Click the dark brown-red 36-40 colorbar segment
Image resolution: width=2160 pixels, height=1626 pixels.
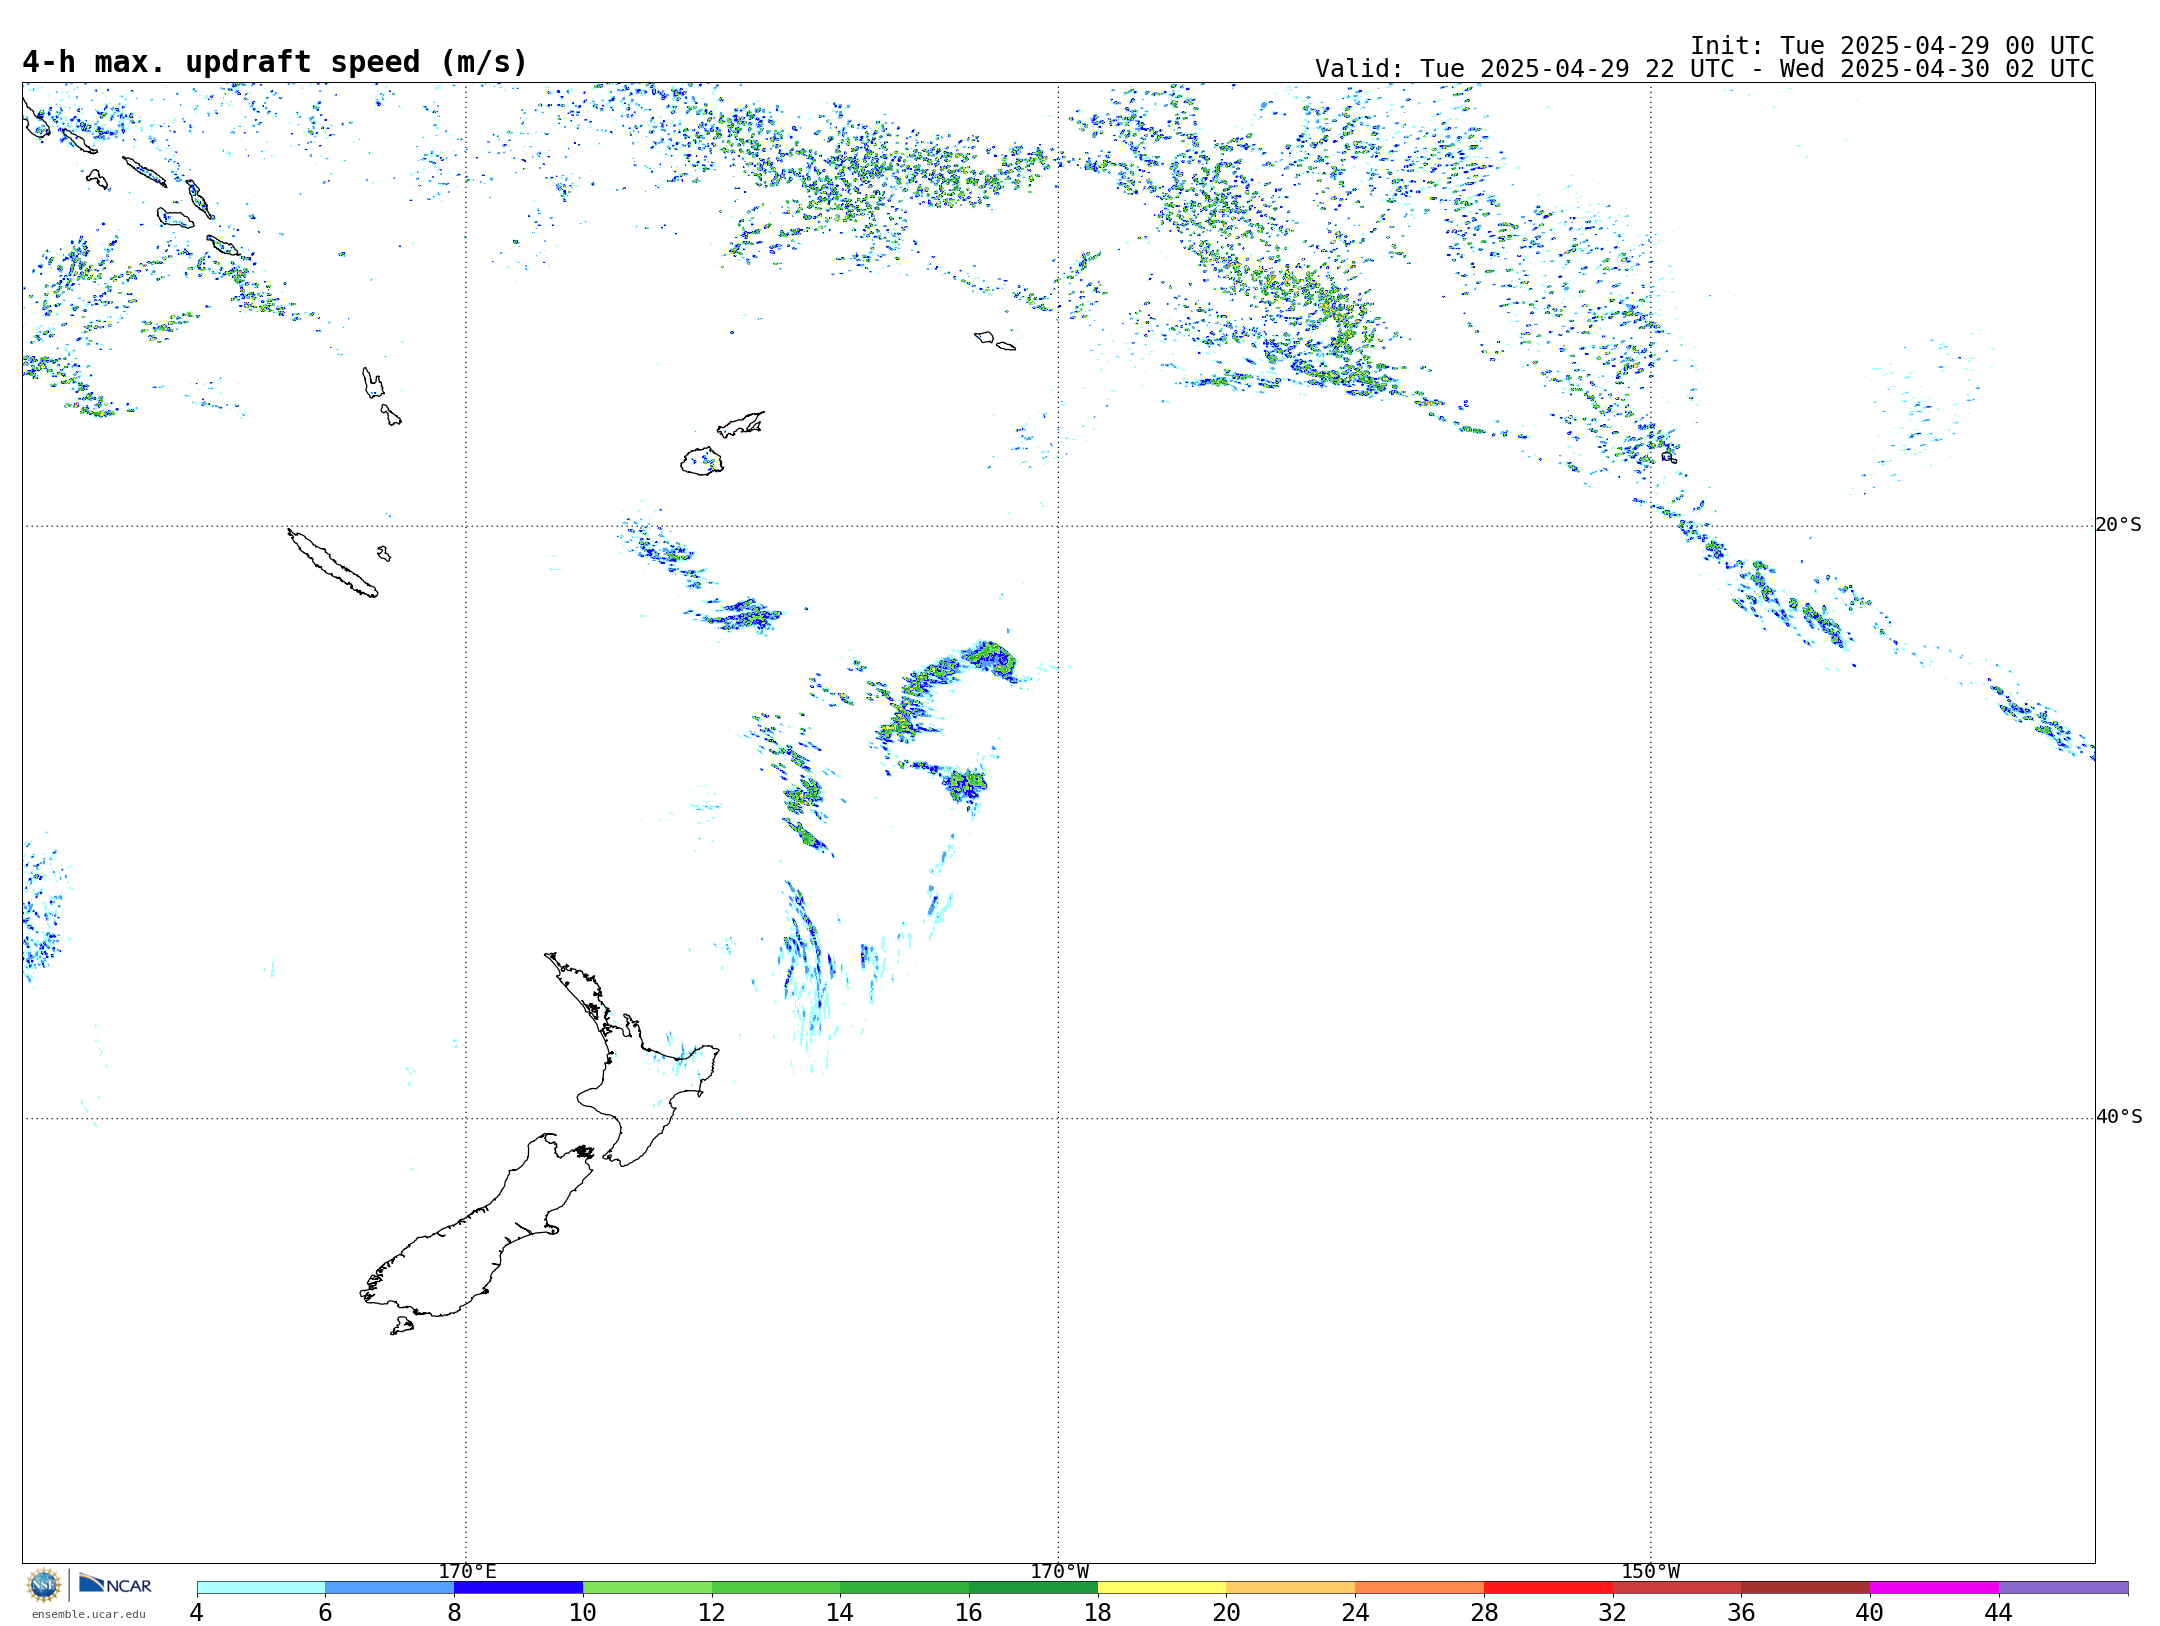pyautogui.click(x=1806, y=1588)
